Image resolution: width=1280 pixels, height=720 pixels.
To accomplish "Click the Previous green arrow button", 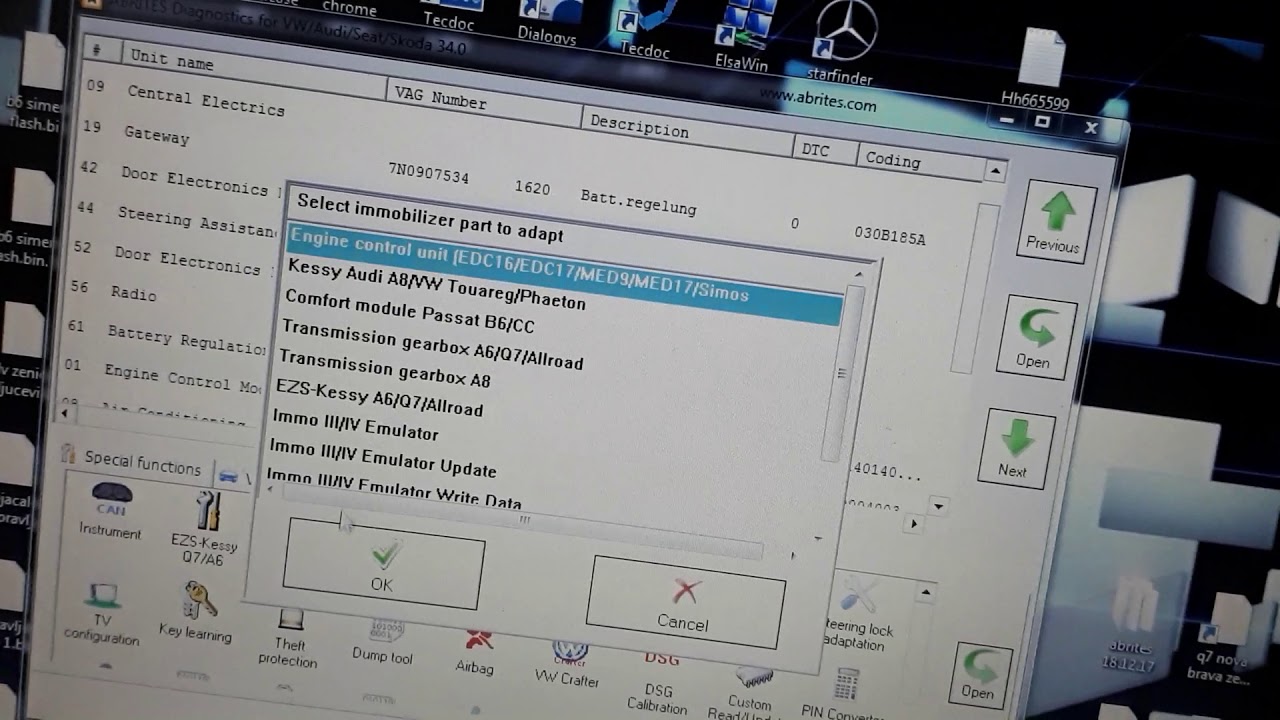I will (x=1055, y=222).
